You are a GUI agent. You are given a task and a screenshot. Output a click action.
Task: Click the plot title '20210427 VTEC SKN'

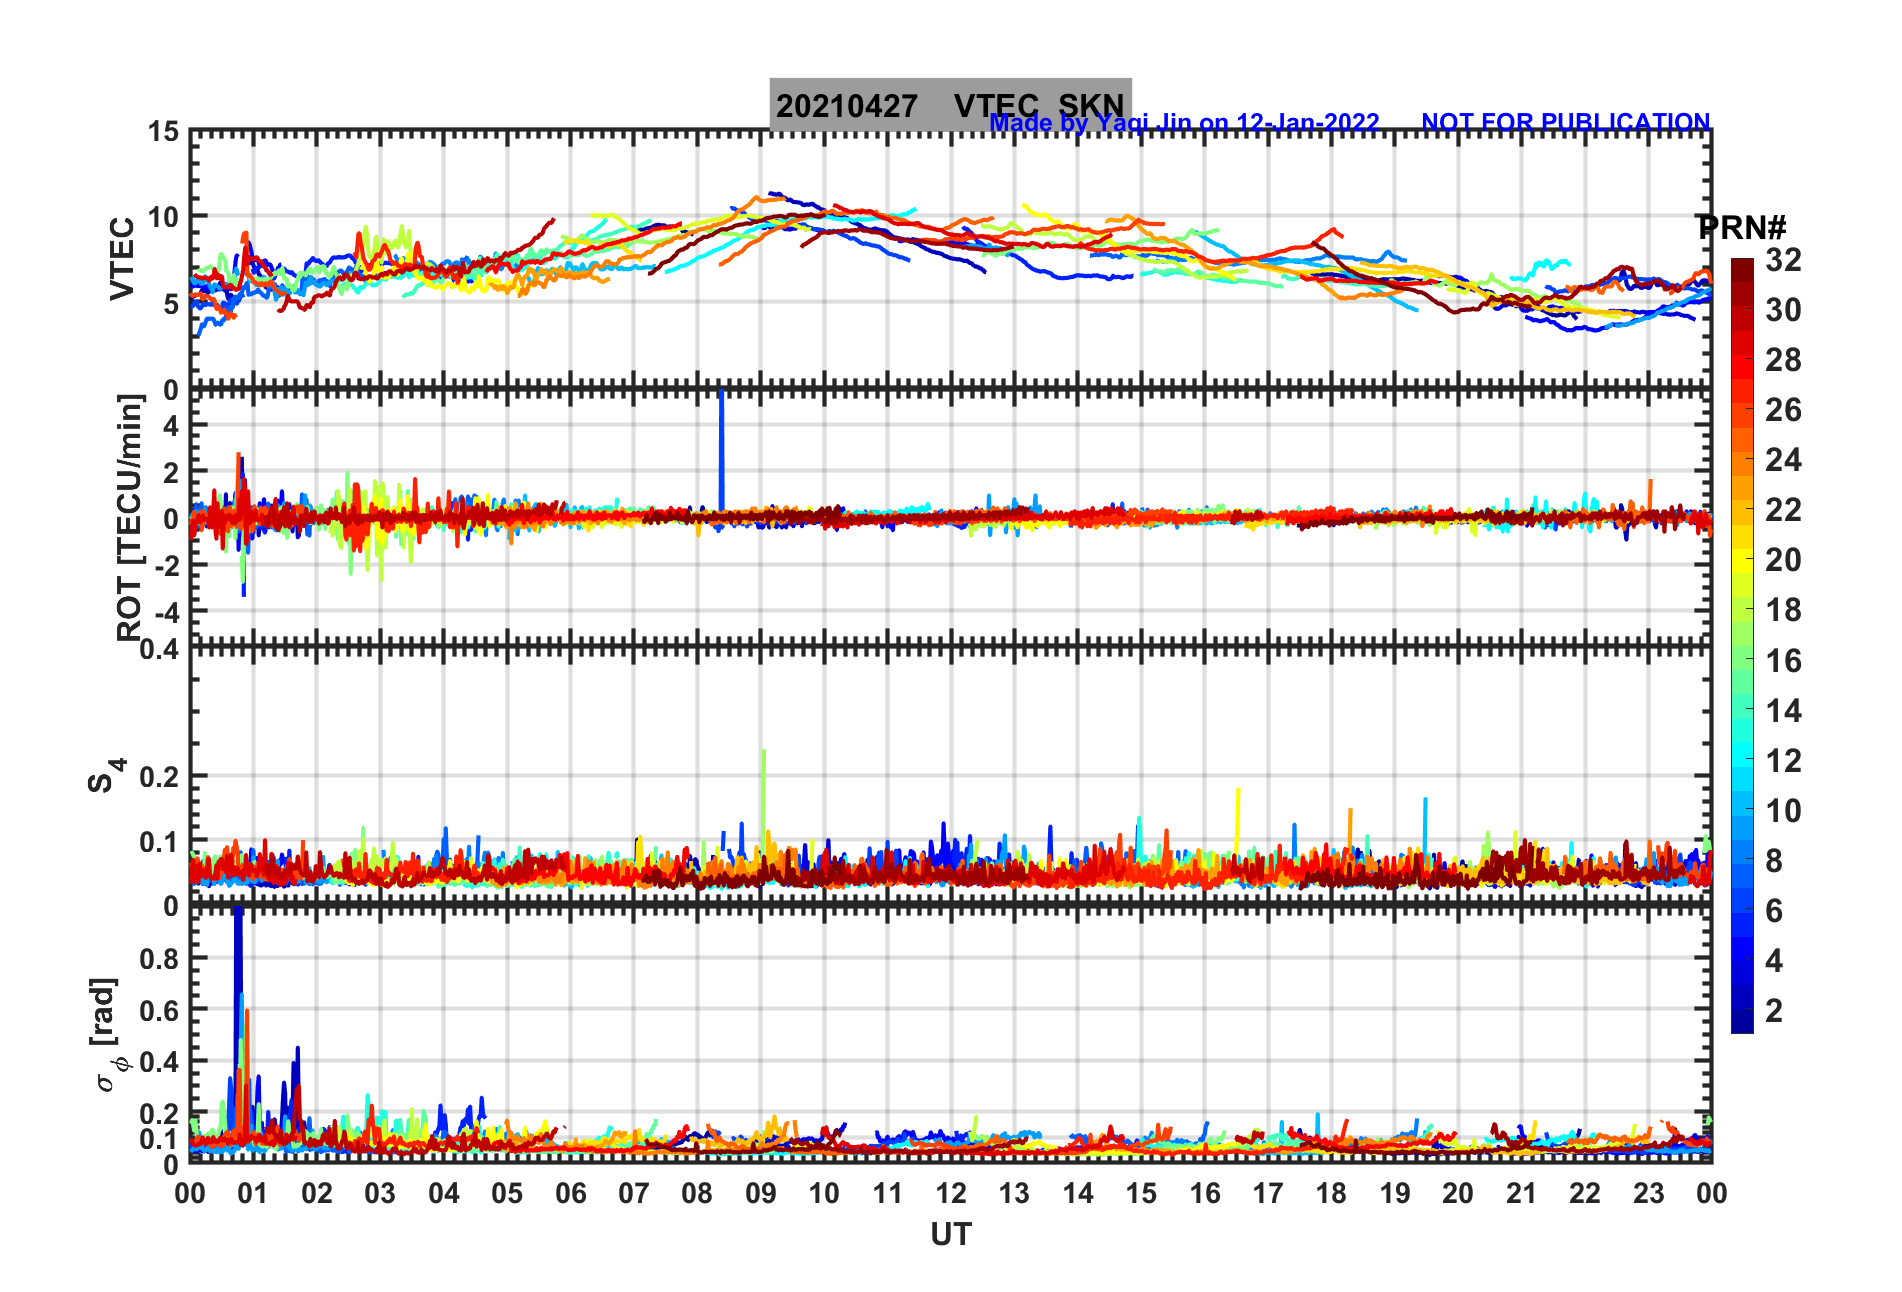950,105
